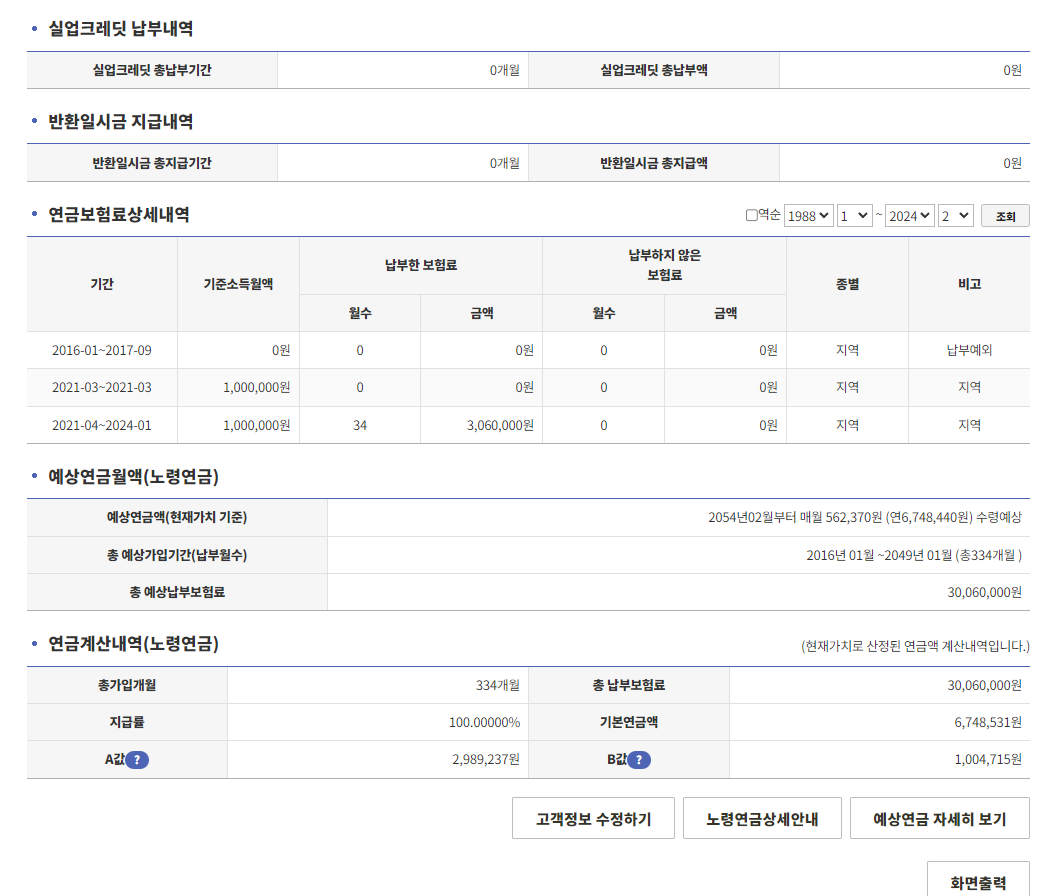This screenshot has width=1064, height=896.
Task: Click the 고객정보 수정하기 button
Action: click(593, 819)
